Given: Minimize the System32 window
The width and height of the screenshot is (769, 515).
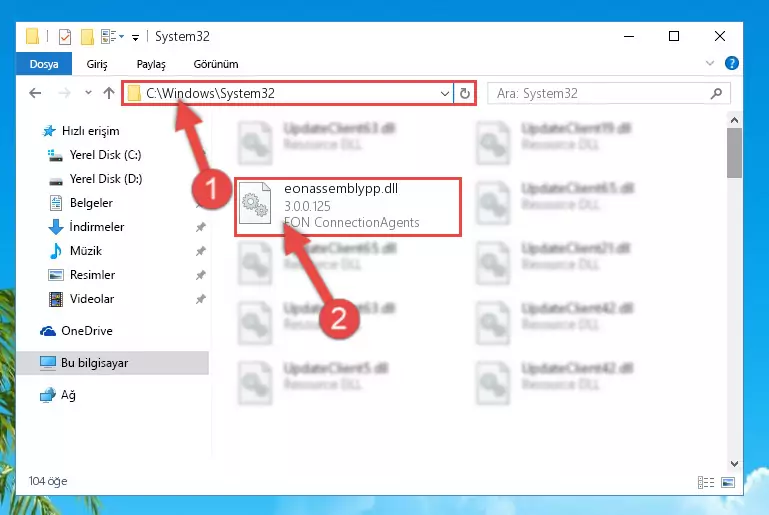Looking at the screenshot, I should click(x=629, y=36).
